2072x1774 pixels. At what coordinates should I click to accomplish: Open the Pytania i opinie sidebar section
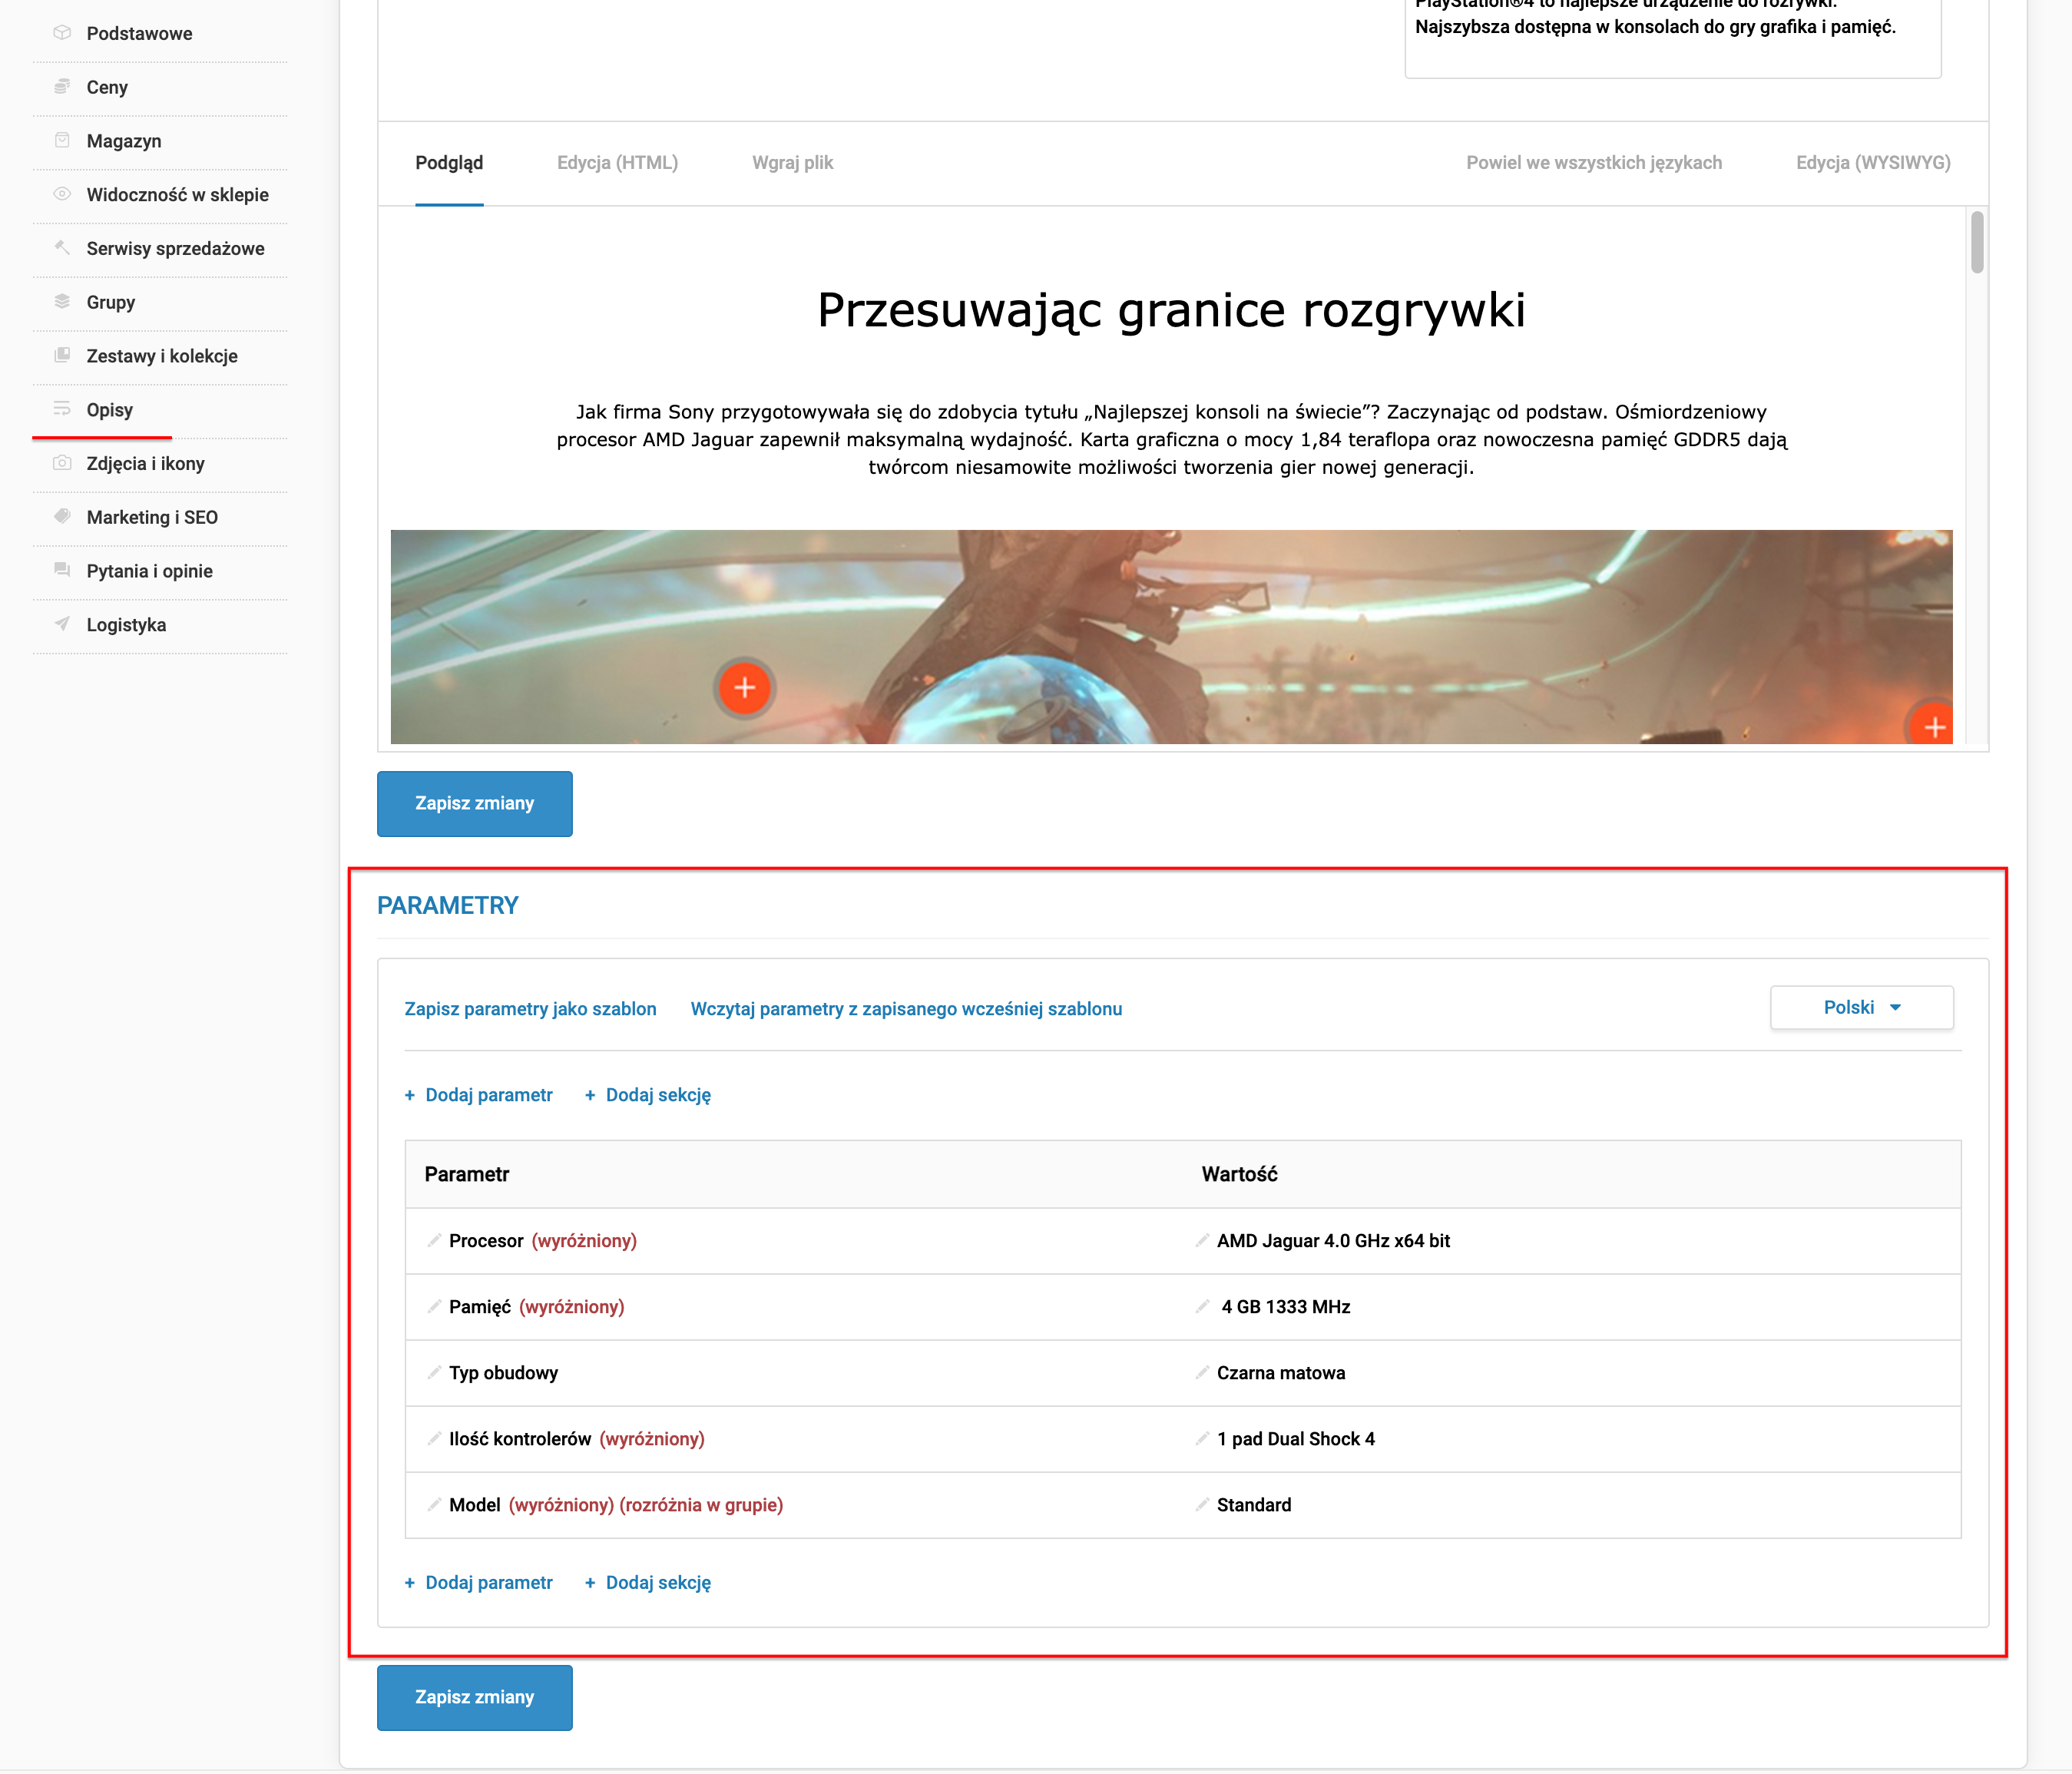150,571
